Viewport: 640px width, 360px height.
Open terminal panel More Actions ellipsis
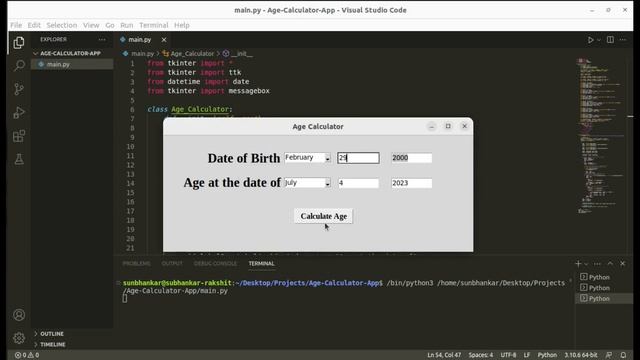[597, 264]
